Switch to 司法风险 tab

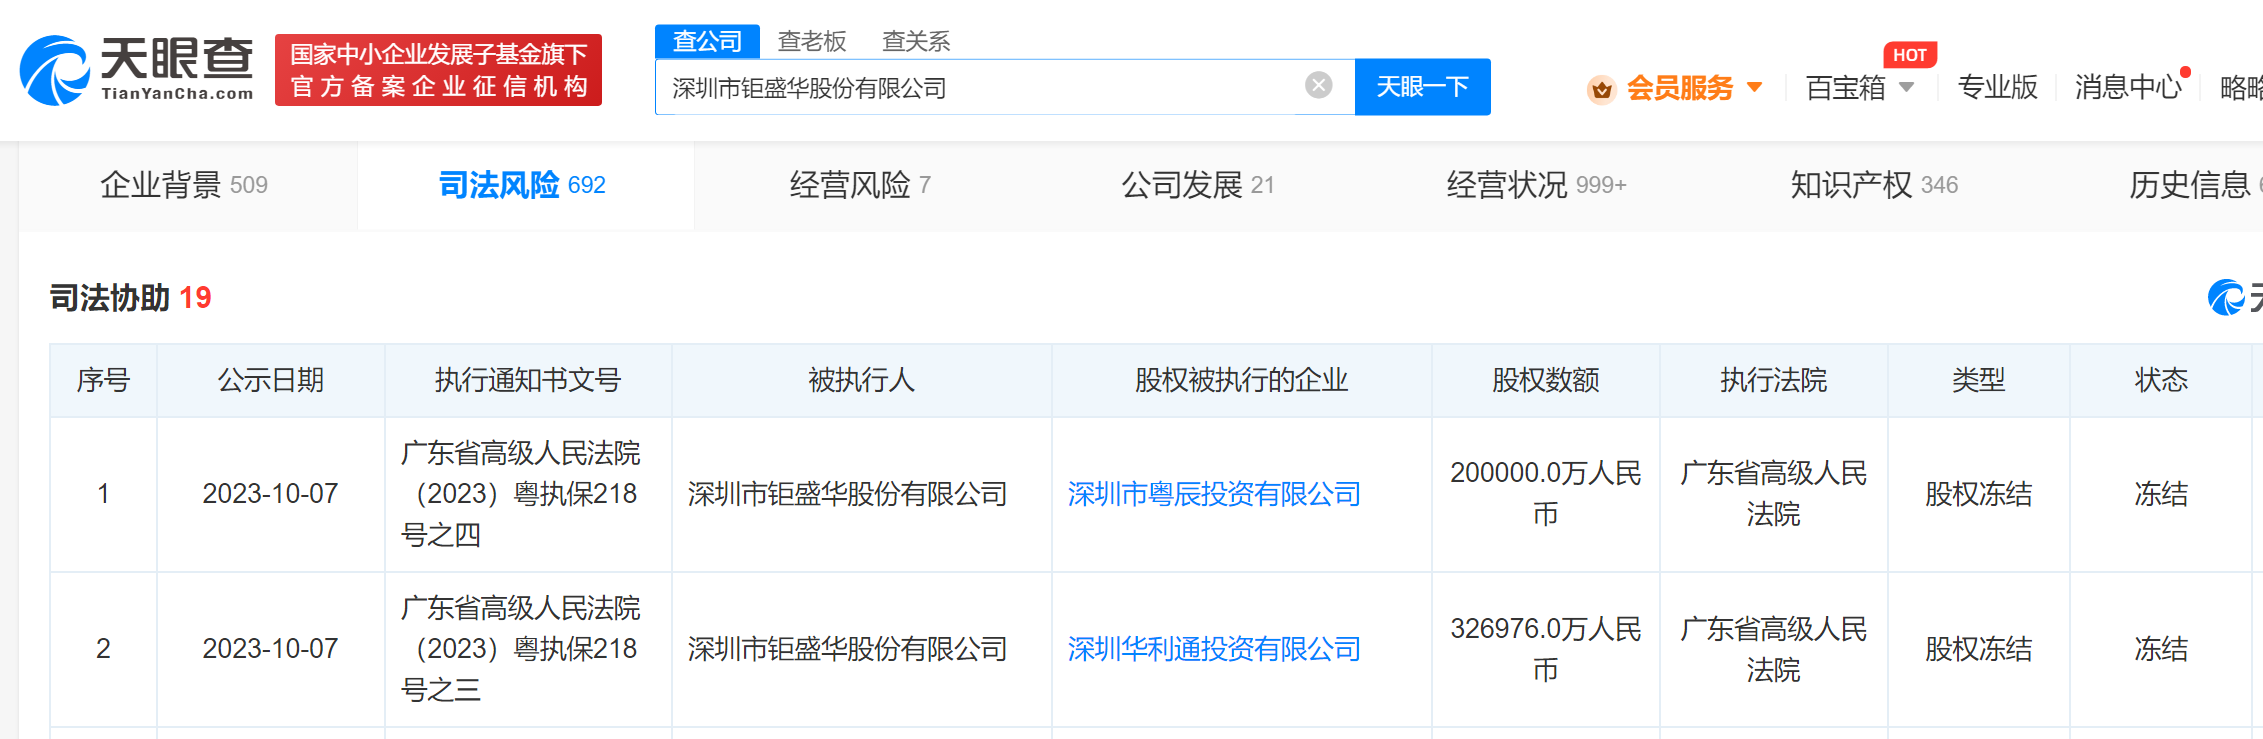[x=522, y=185]
